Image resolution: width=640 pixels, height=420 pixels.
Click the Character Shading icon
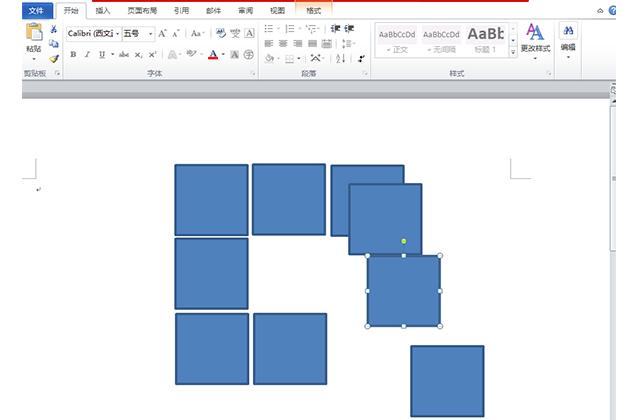pyautogui.click(x=235, y=54)
